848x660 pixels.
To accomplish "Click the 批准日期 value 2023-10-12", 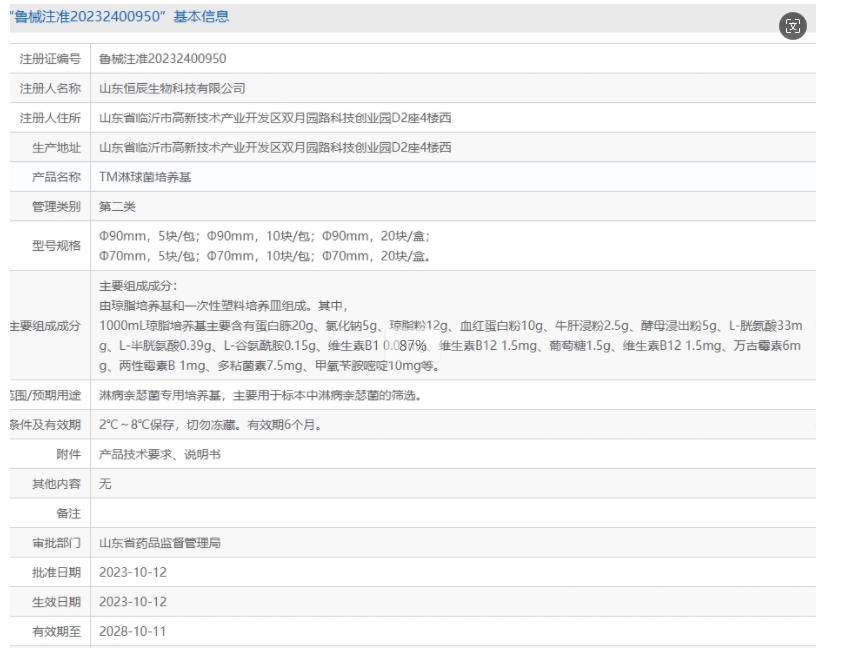I will (x=133, y=572).
